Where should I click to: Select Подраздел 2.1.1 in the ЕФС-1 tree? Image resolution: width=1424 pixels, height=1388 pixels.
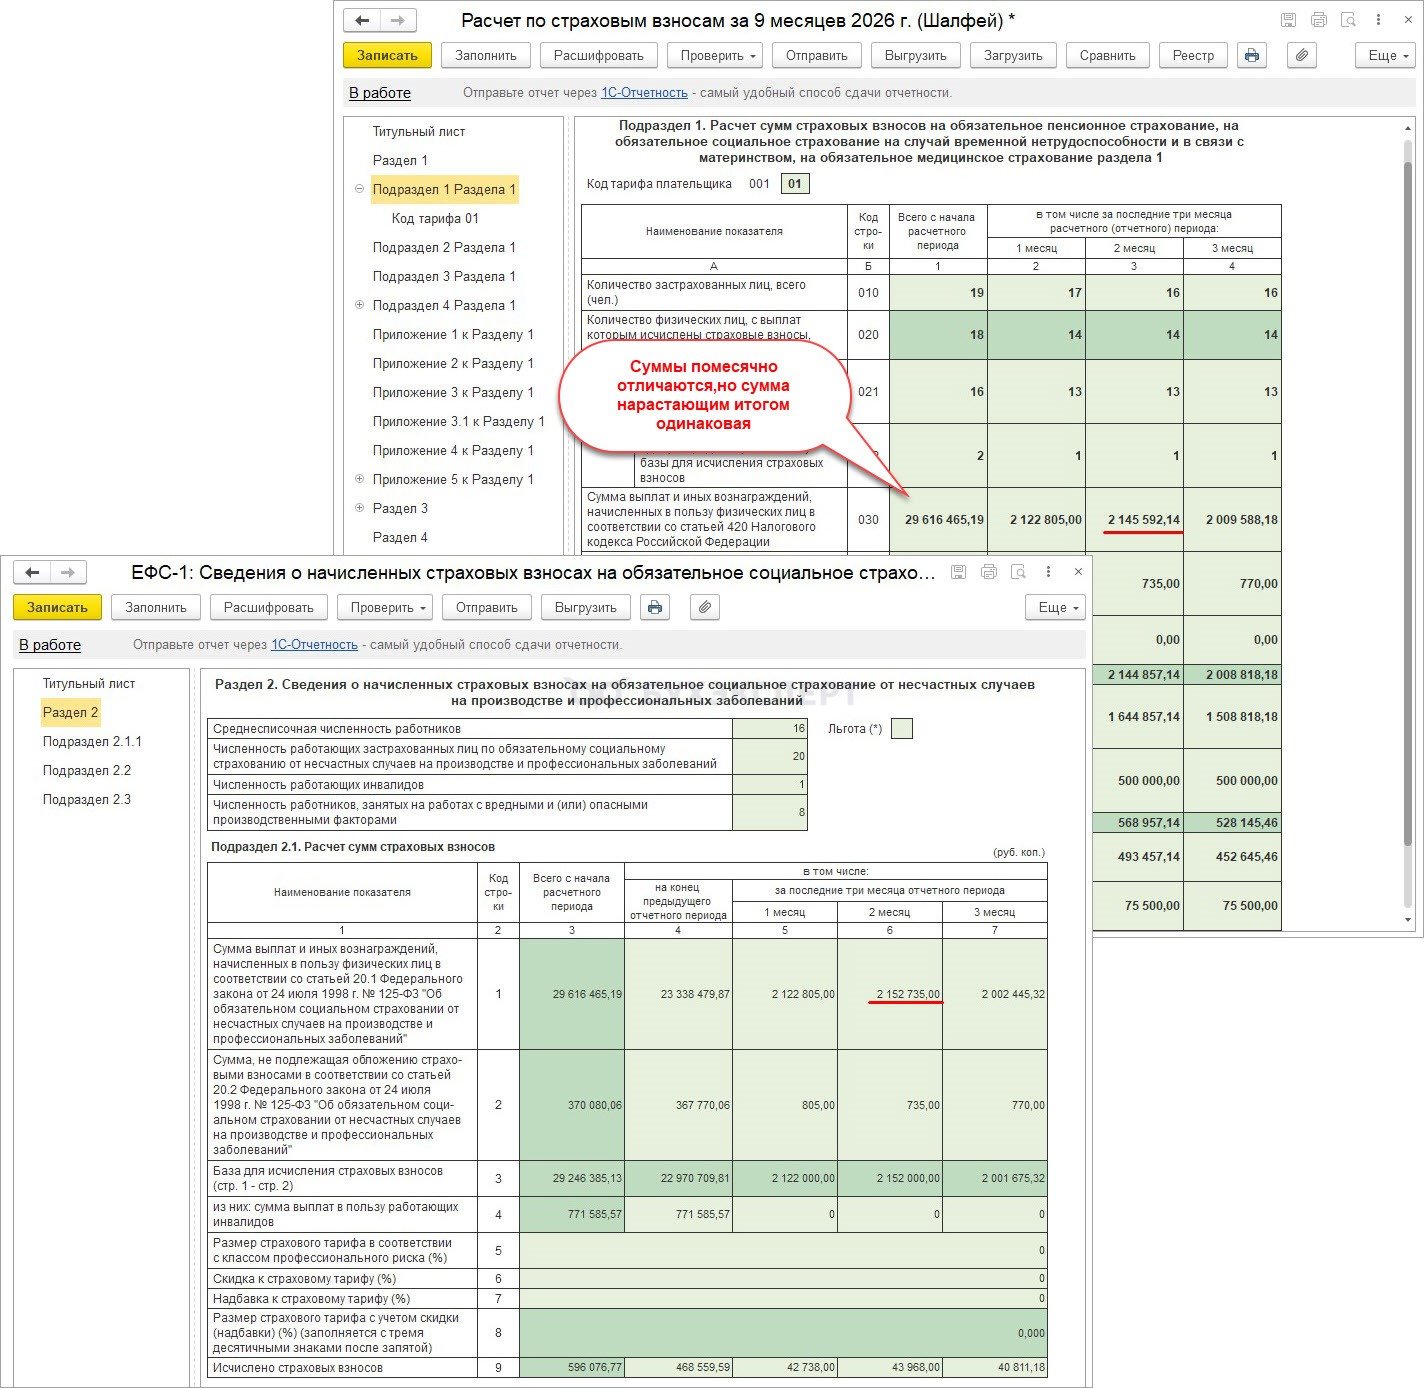pos(92,741)
